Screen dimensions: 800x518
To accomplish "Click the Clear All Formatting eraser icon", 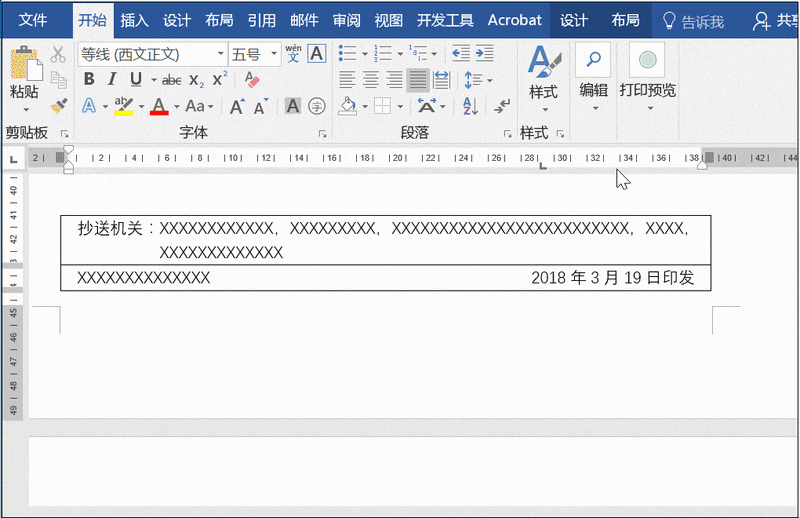I will 252,80.
